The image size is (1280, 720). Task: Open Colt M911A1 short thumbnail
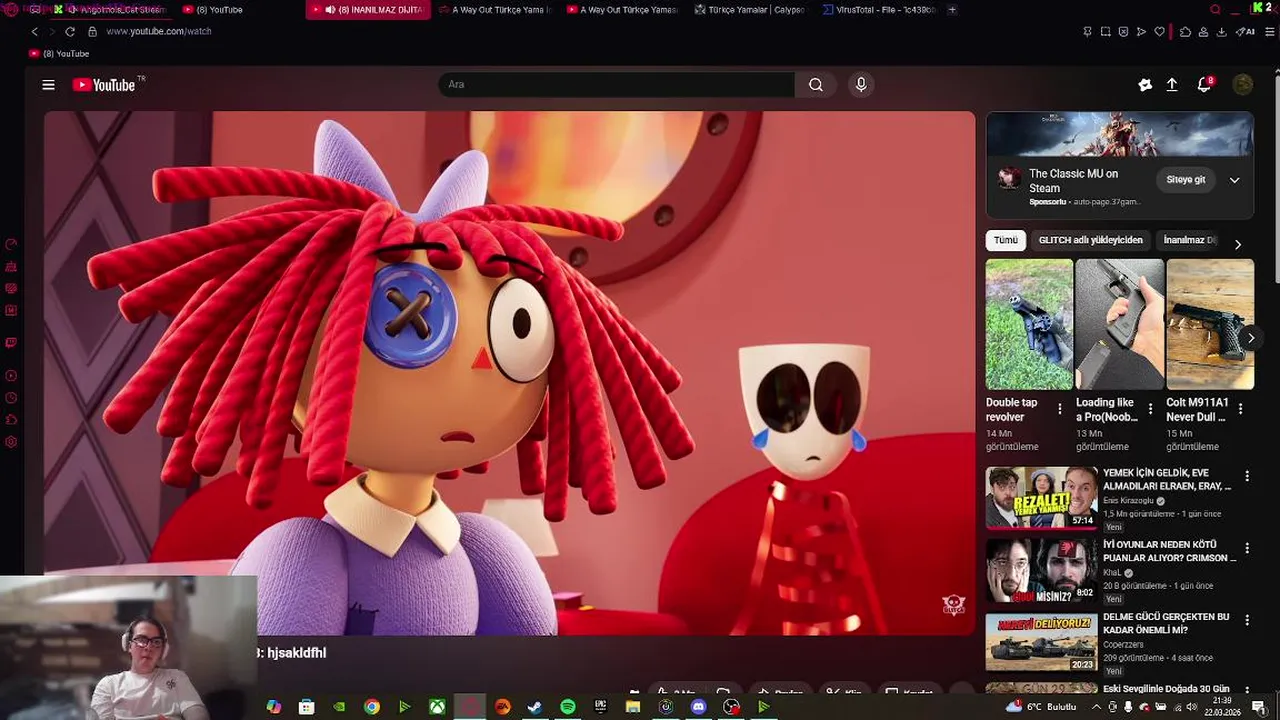click(x=1210, y=324)
